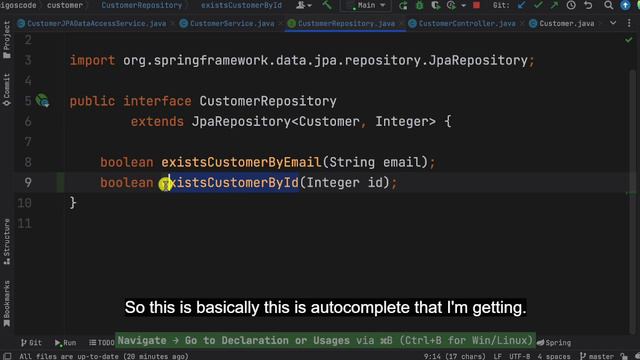Show hidden editor tabs chevron
This screenshot has width=640, height=360.
click(613, 23)
